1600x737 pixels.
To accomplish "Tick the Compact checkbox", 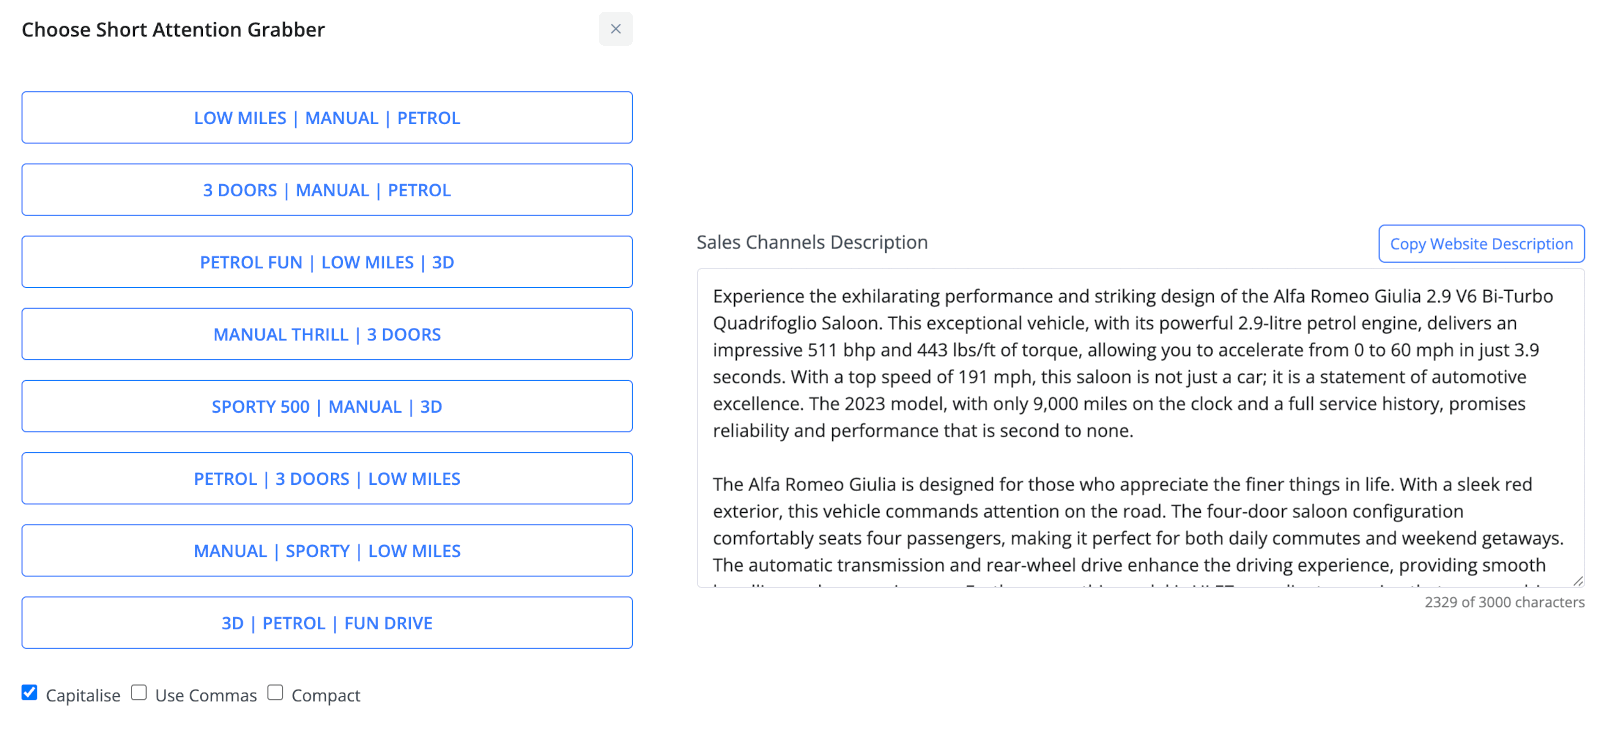I will point(275,693).
